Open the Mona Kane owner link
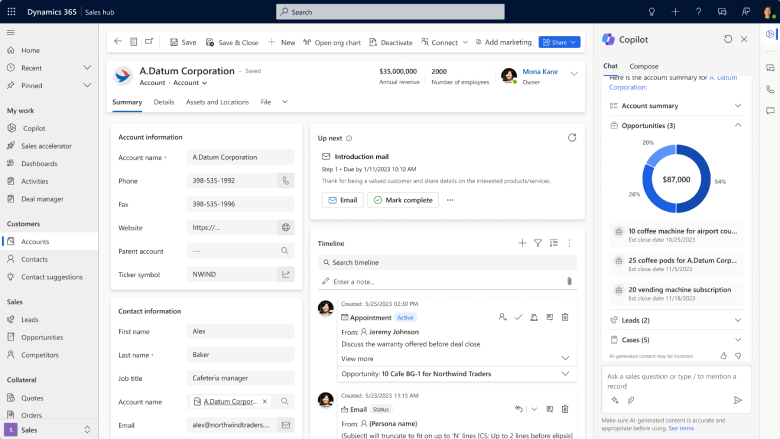780x439 pixels. [x=540, y=72]
